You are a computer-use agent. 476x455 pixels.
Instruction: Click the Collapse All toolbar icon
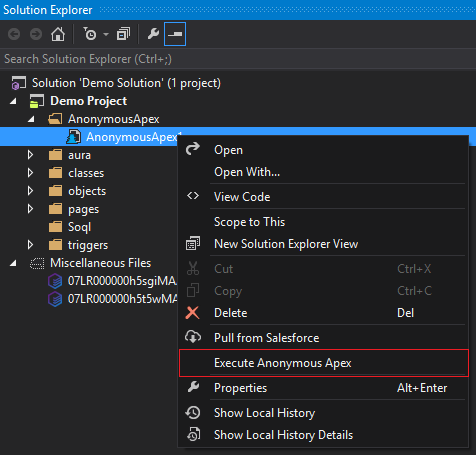pos(123,34)
